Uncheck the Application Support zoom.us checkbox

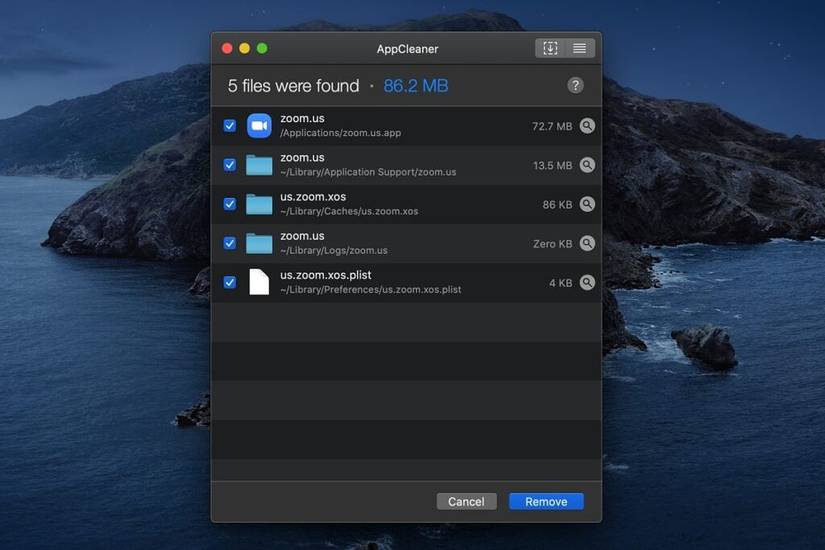coord(229,165)
